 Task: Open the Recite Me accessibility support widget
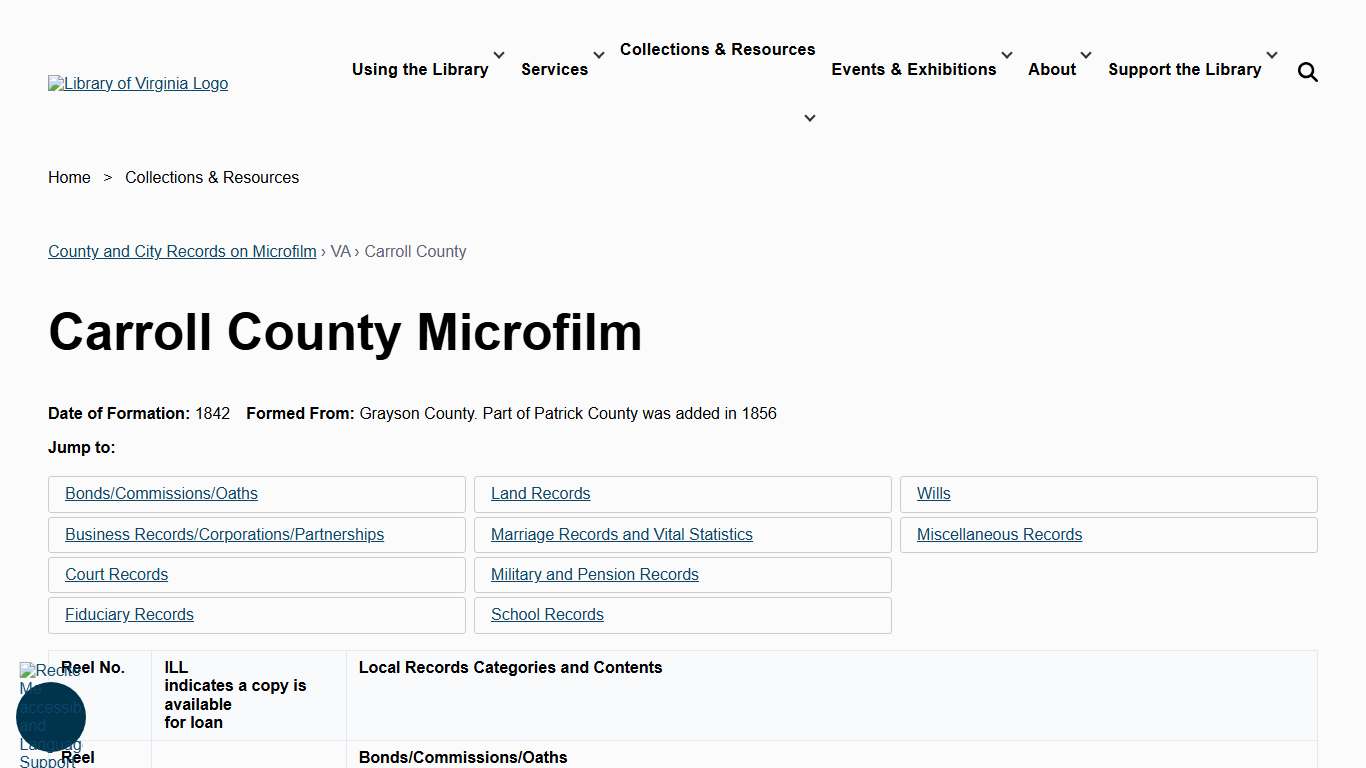coord(50,716)
